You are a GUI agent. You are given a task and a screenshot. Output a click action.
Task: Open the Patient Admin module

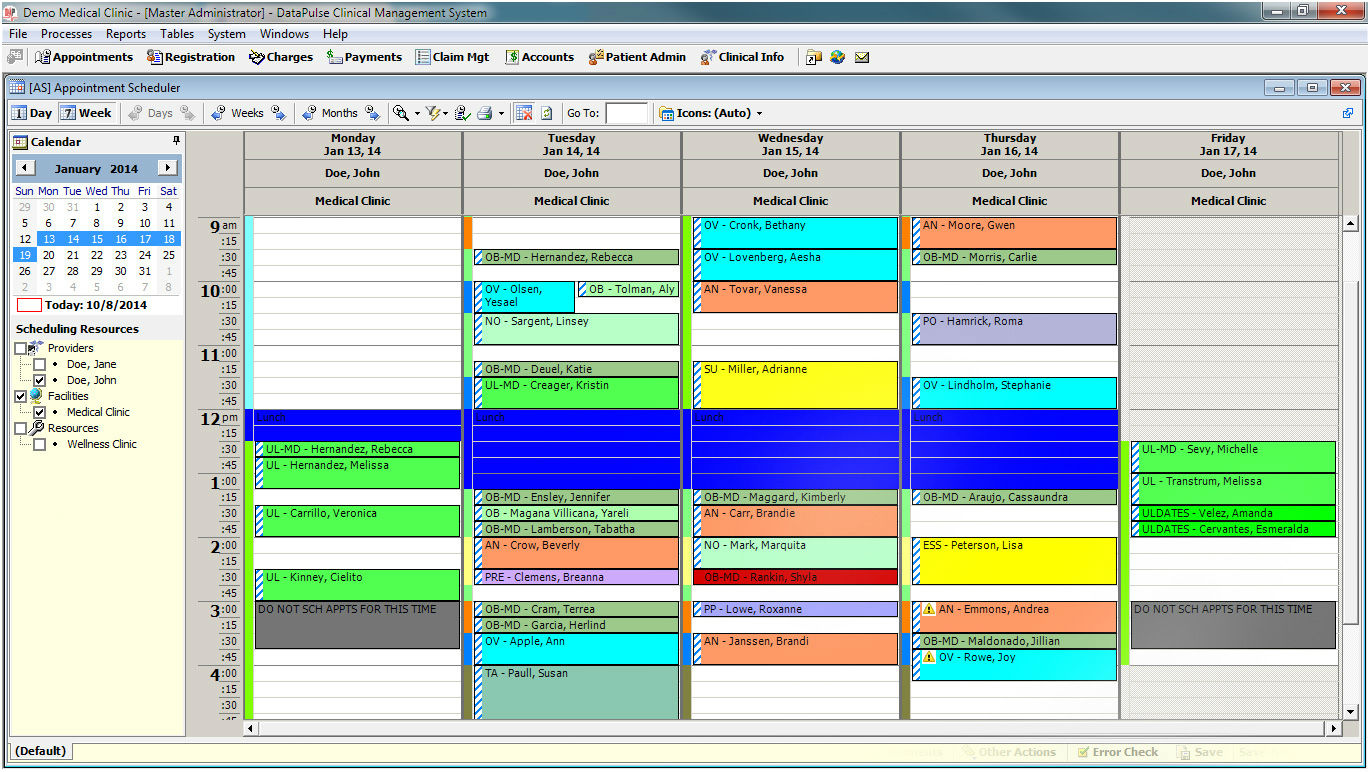pyautogui.click(x=637, y=57)
